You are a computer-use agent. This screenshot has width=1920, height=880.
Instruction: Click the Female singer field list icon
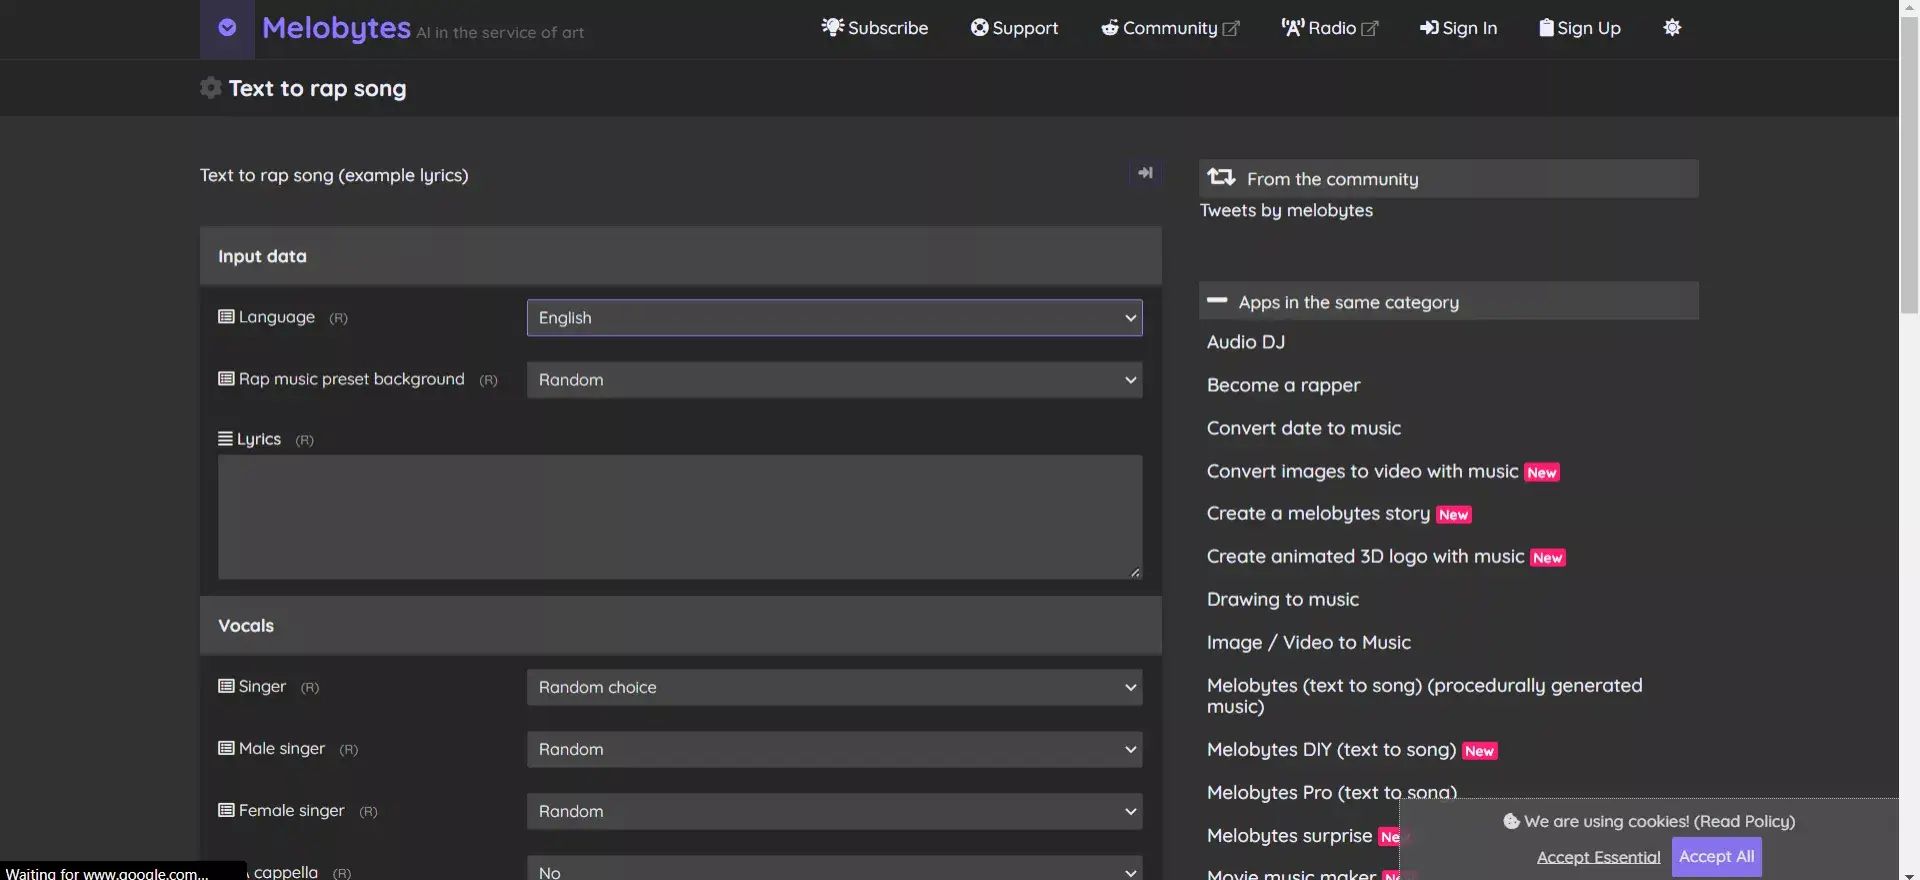[x=226, y=810]
